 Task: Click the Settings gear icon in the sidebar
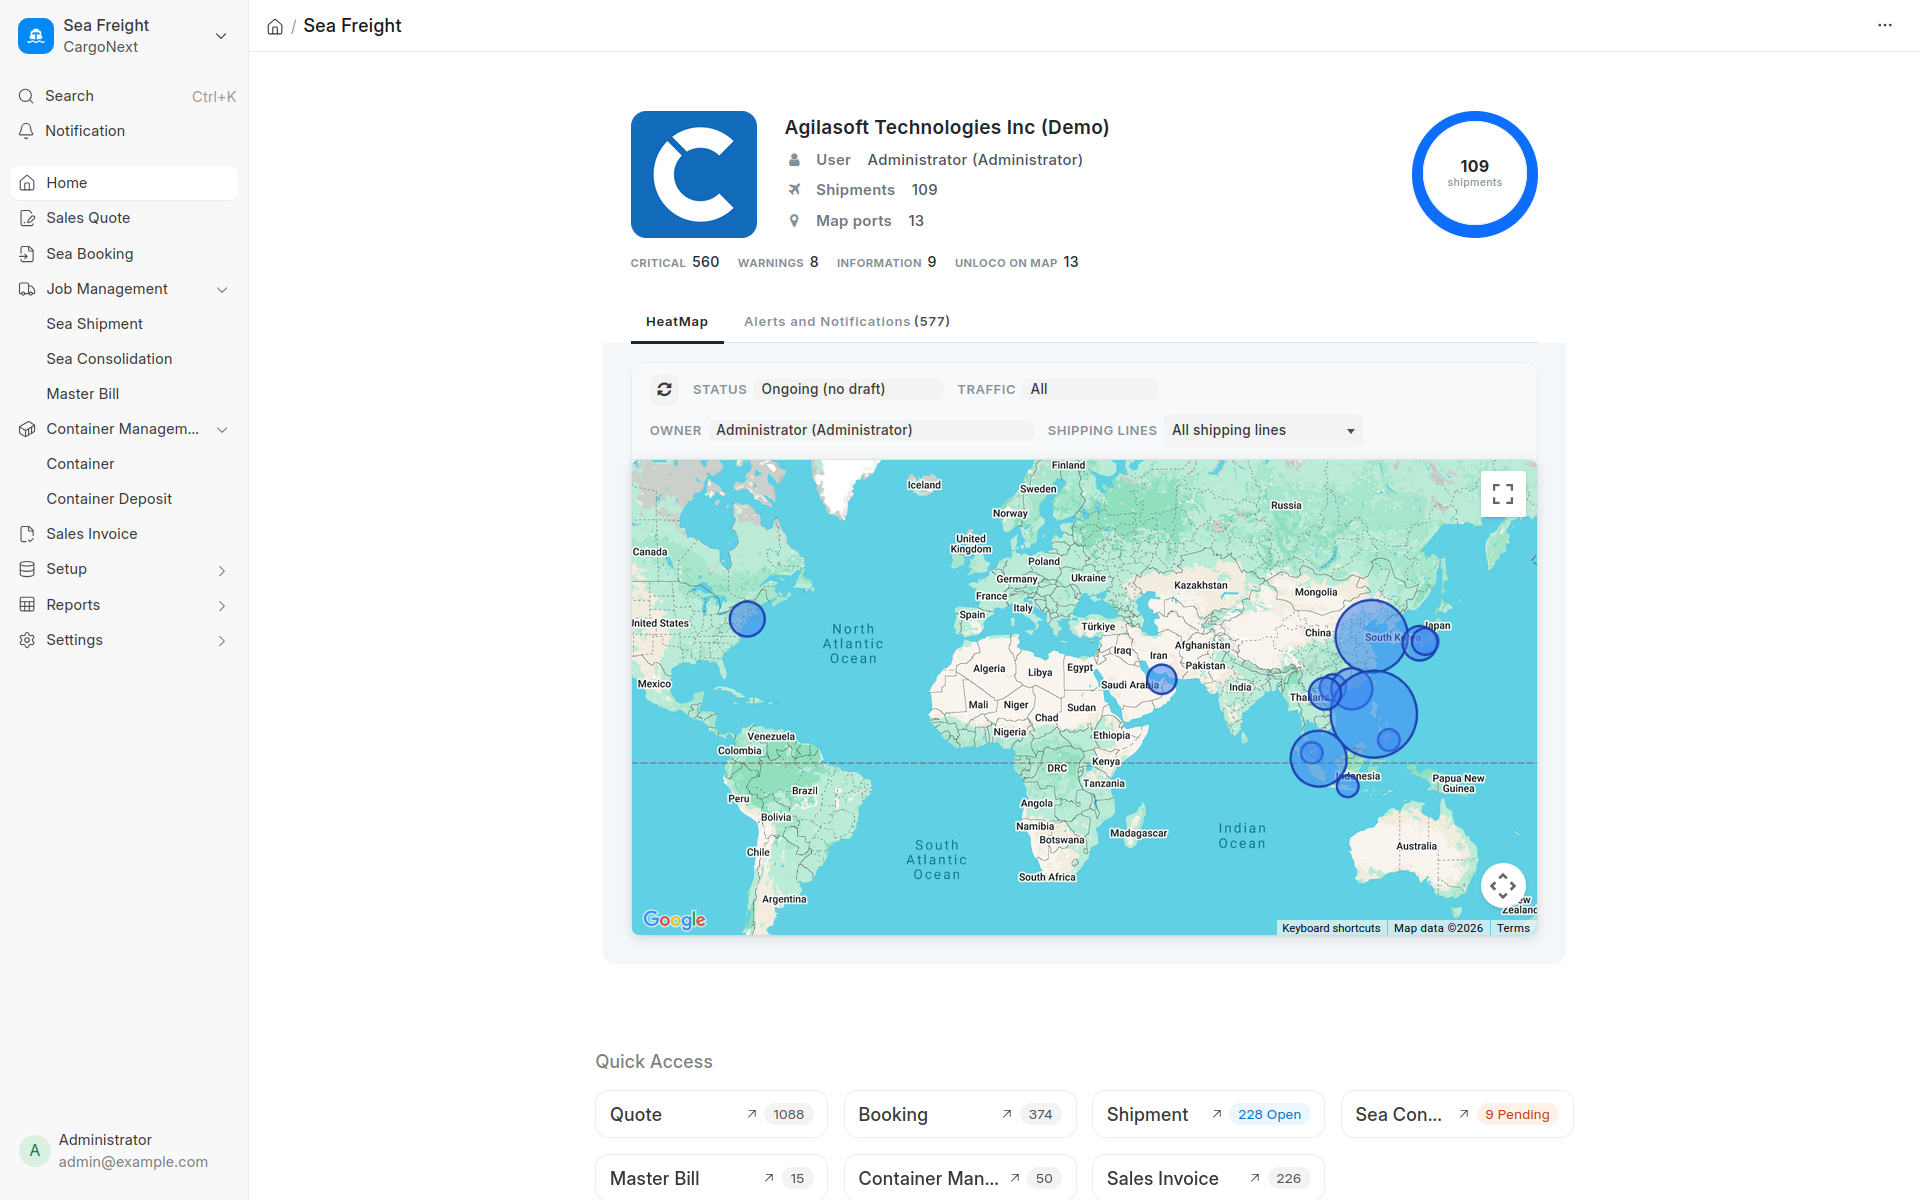[x=27, y=640]
